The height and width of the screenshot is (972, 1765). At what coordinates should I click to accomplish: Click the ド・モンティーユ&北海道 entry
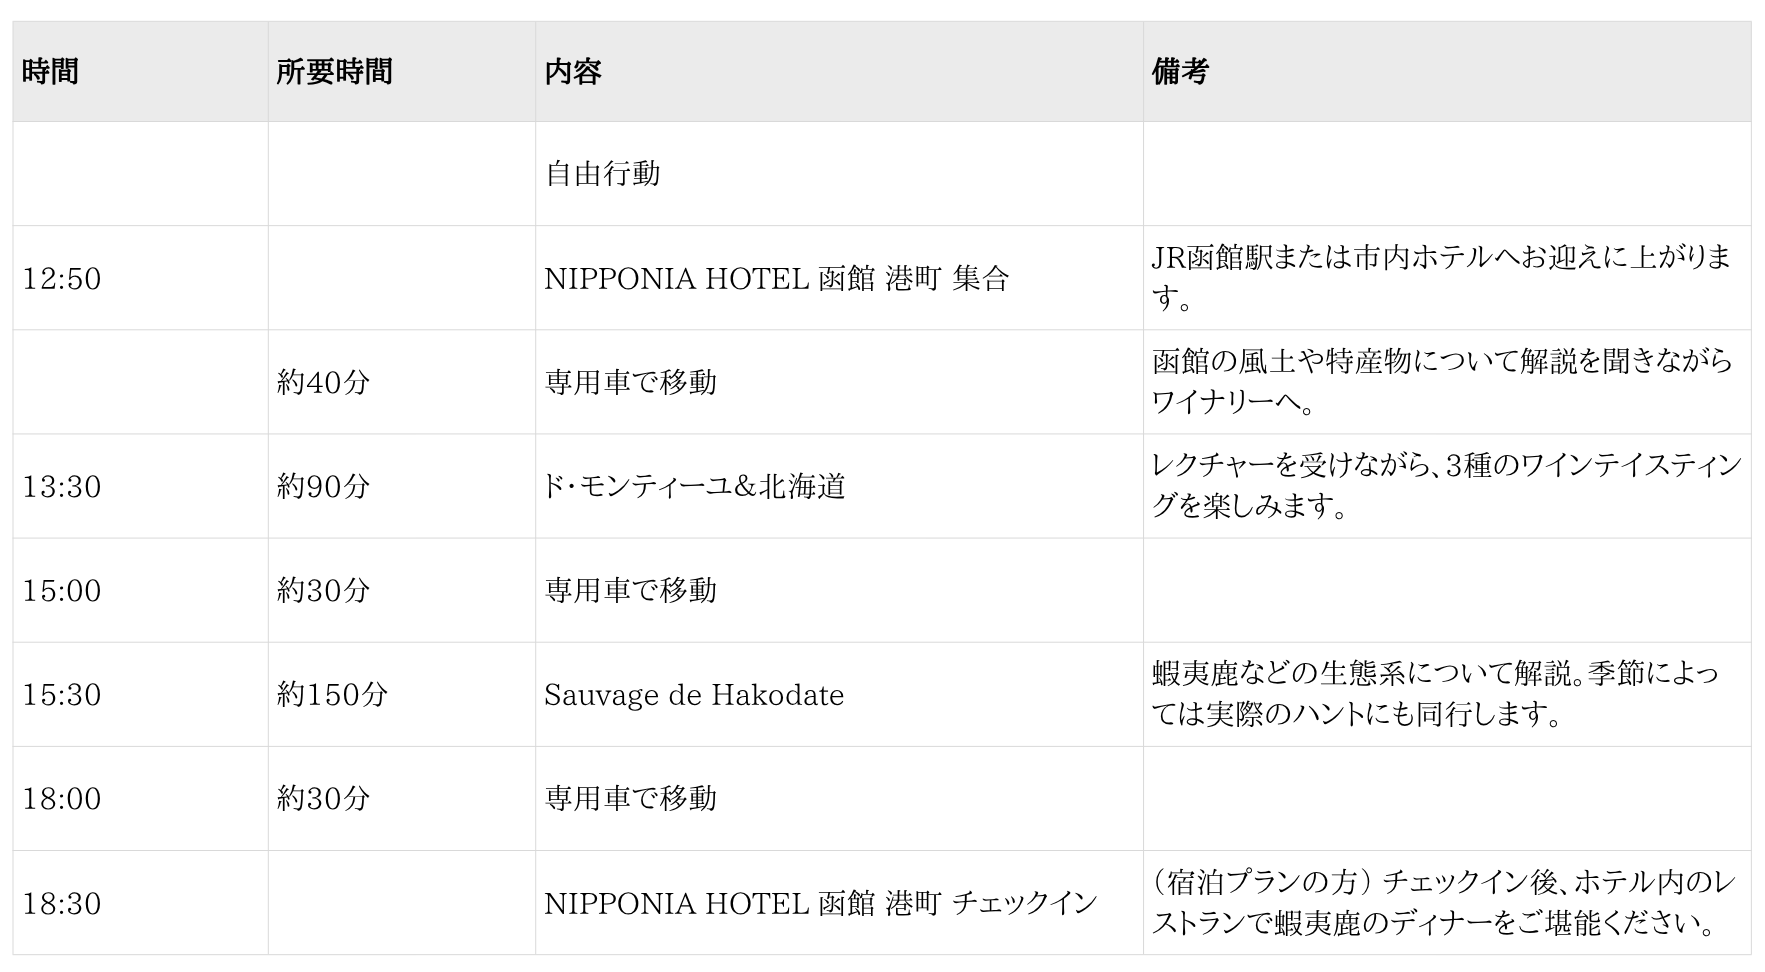[695, 487]
